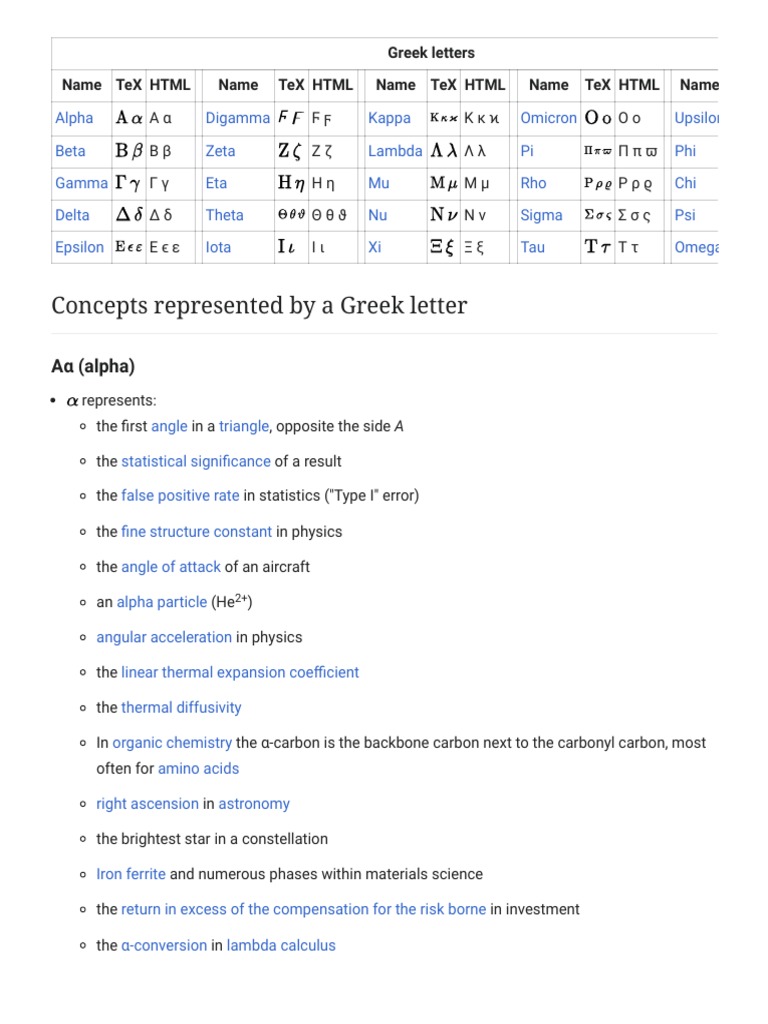Click the thermal diffusivity link

pos(181,707)
